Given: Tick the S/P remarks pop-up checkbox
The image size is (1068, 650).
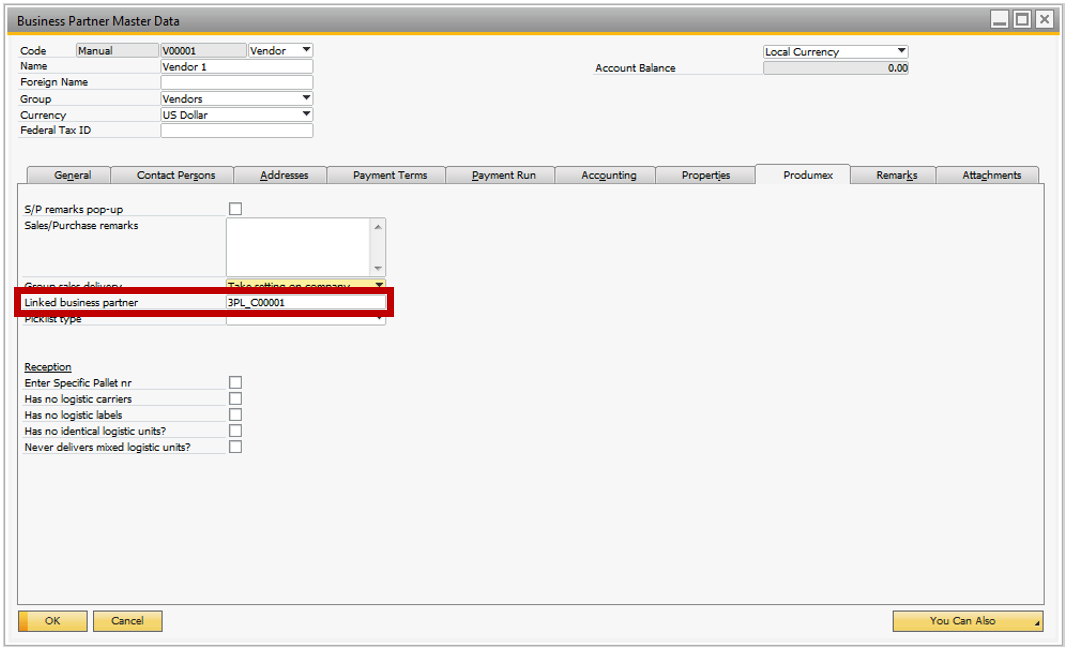Looking at the screenshot, I should [236, 209].
